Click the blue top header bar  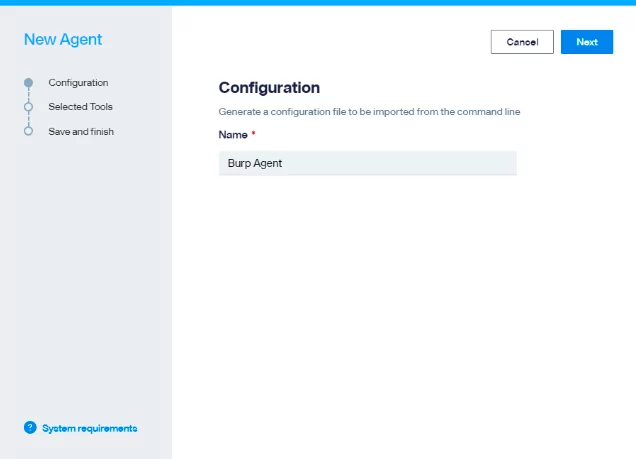[318, 3]
